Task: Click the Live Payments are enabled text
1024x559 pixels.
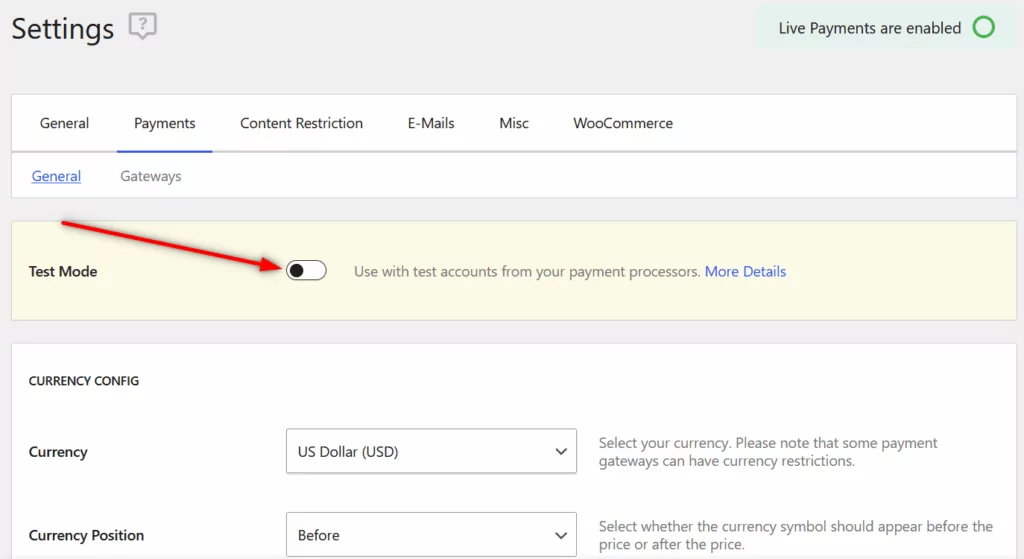Action: coord(869,28)
